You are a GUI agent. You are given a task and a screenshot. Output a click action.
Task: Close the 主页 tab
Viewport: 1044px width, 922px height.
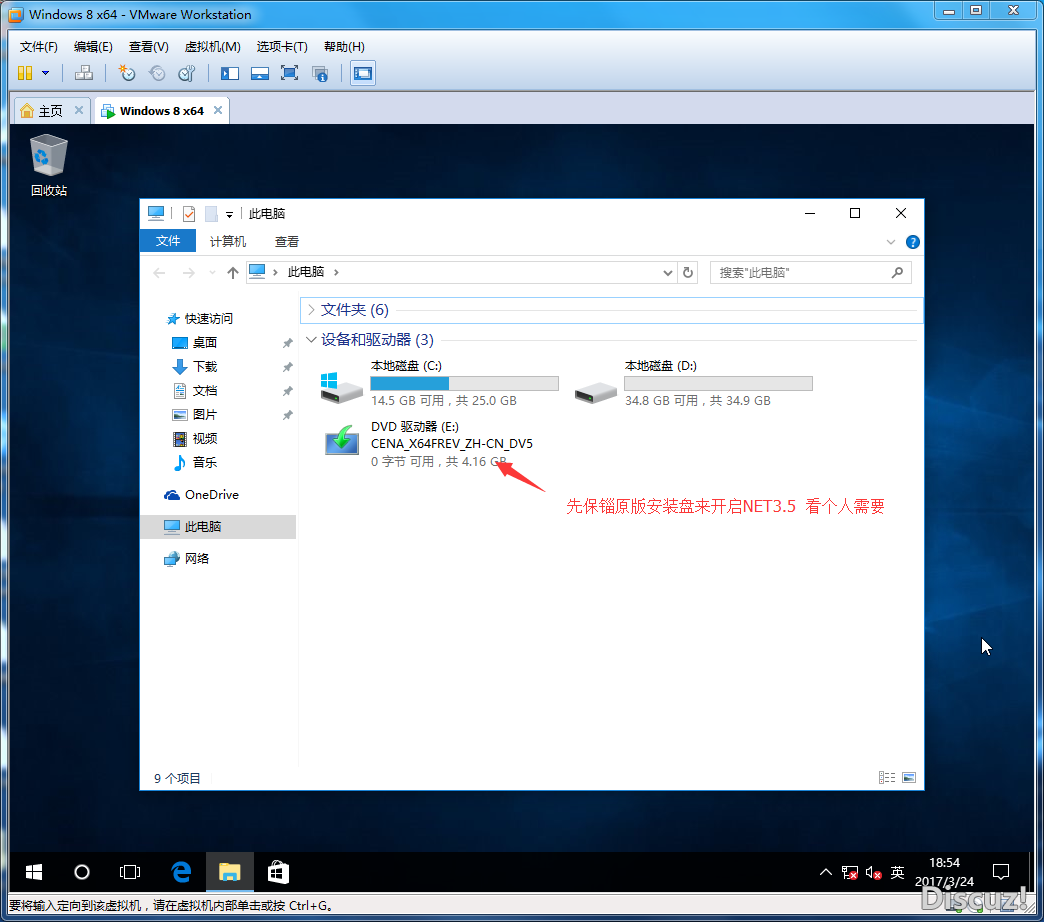tap(79, 111)
